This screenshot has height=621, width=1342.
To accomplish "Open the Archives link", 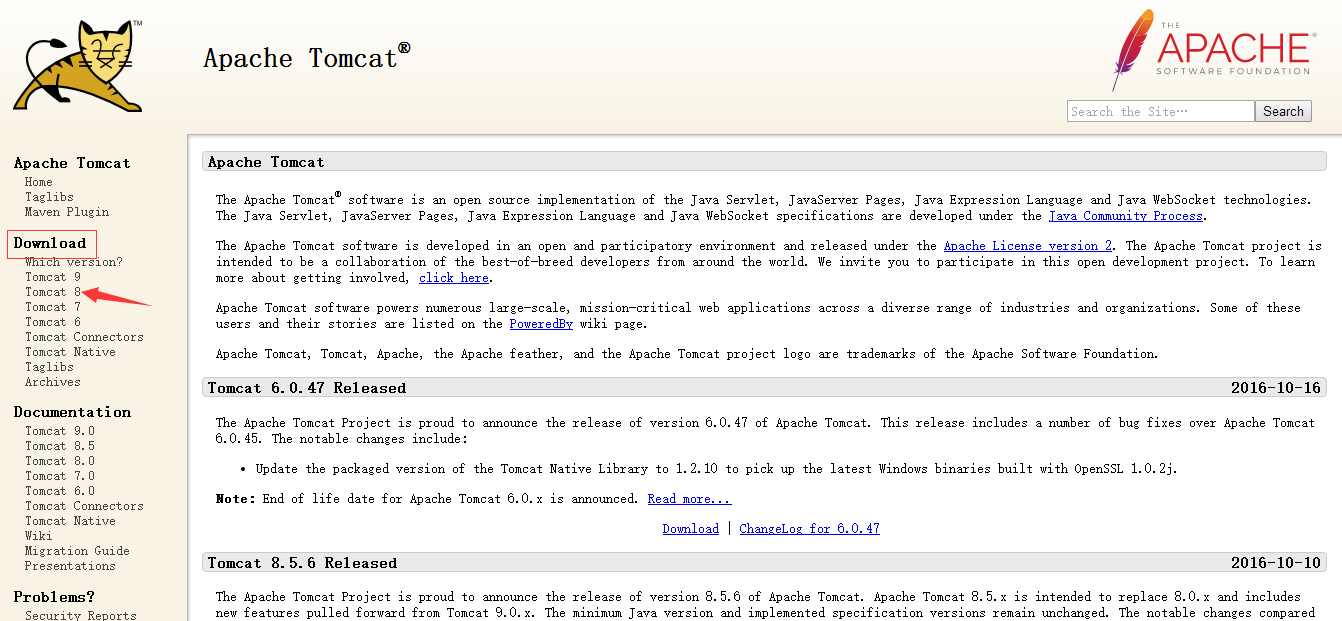I will [x=53, y=382].
